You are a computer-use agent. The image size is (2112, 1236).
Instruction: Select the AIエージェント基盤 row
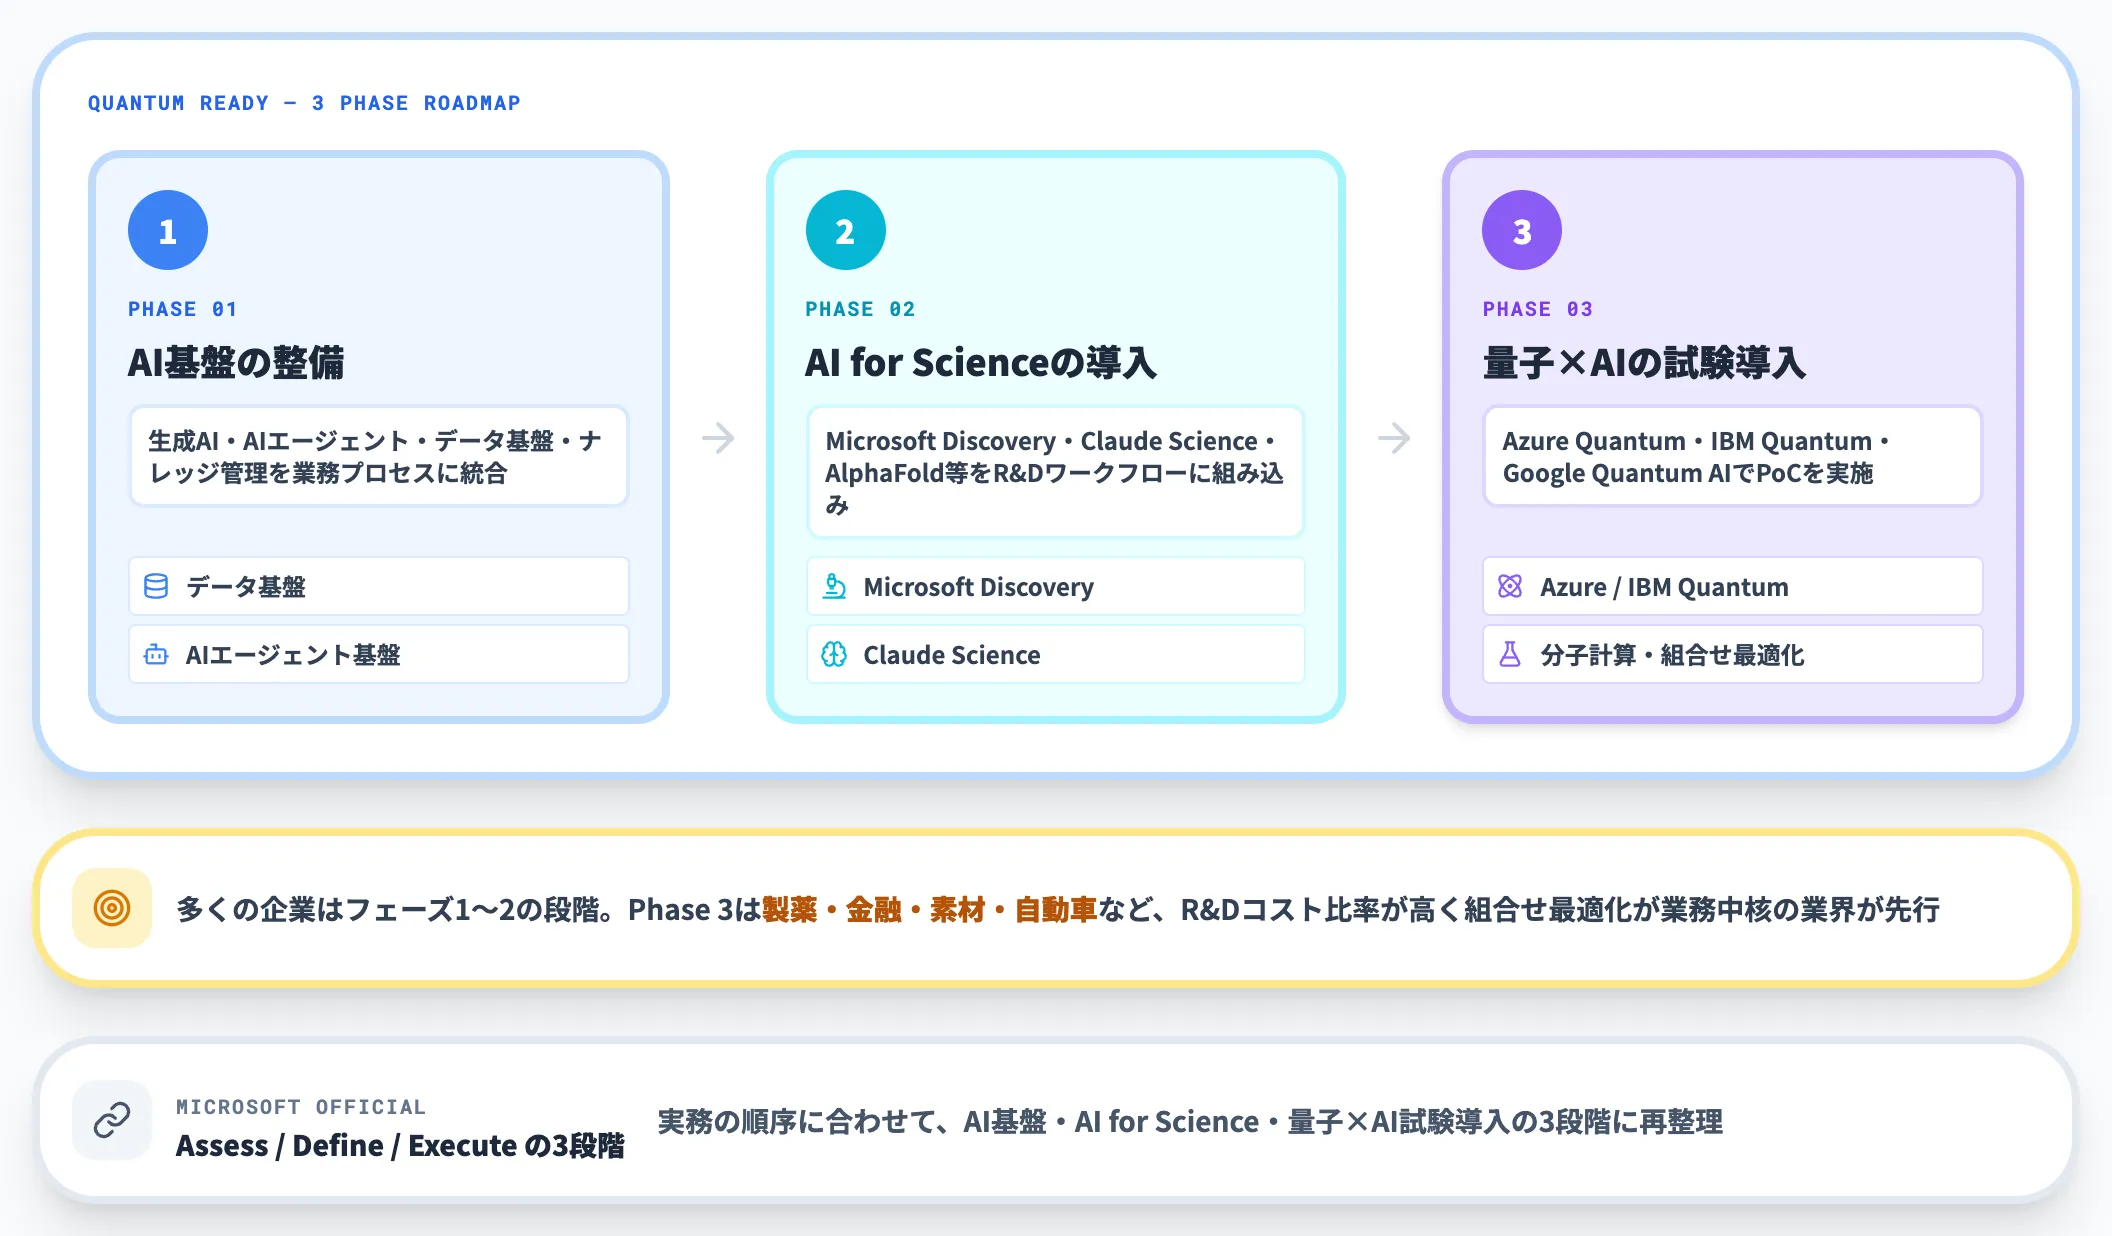pyautogui.click(x=379, y=654)
